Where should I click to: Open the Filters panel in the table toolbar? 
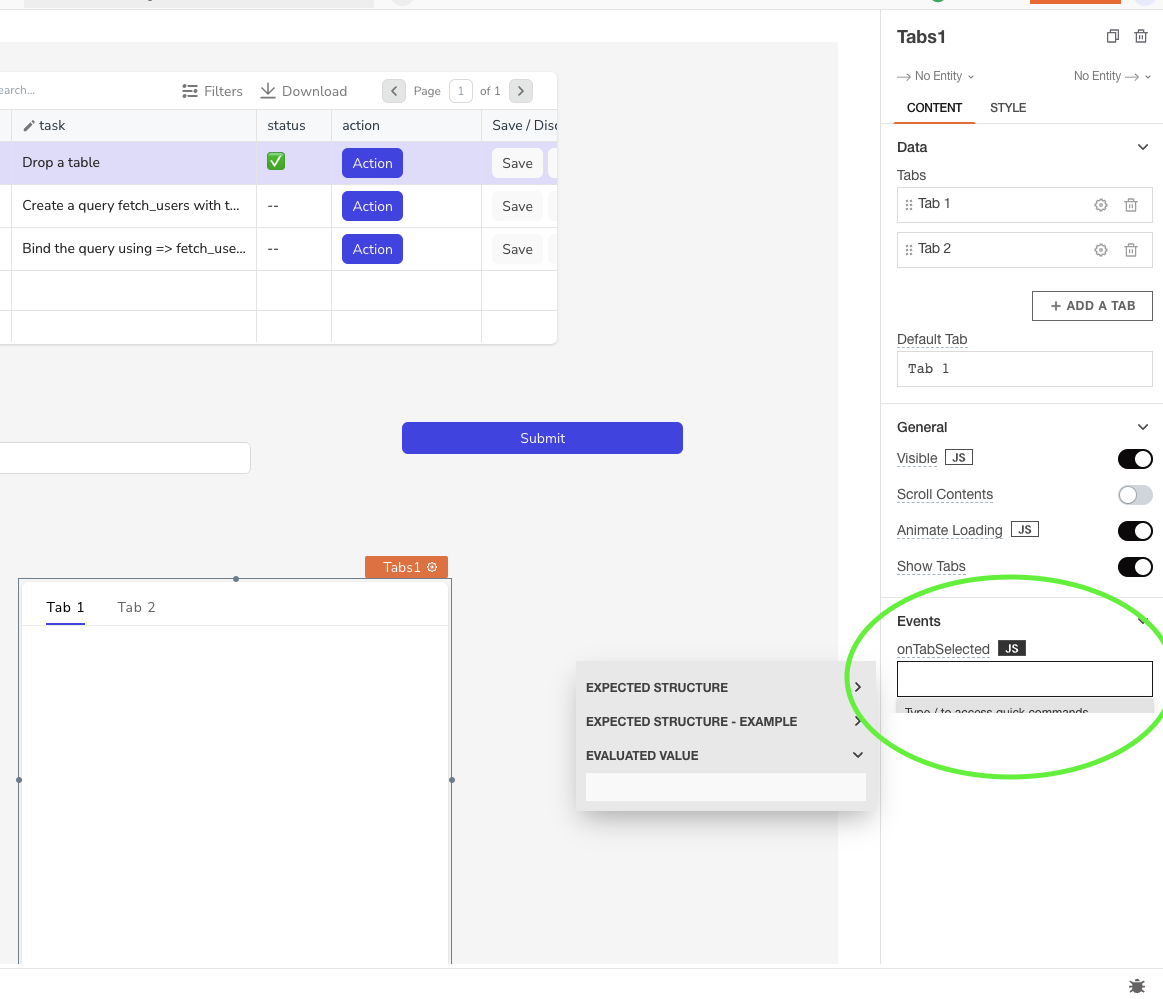pos(212,91)
